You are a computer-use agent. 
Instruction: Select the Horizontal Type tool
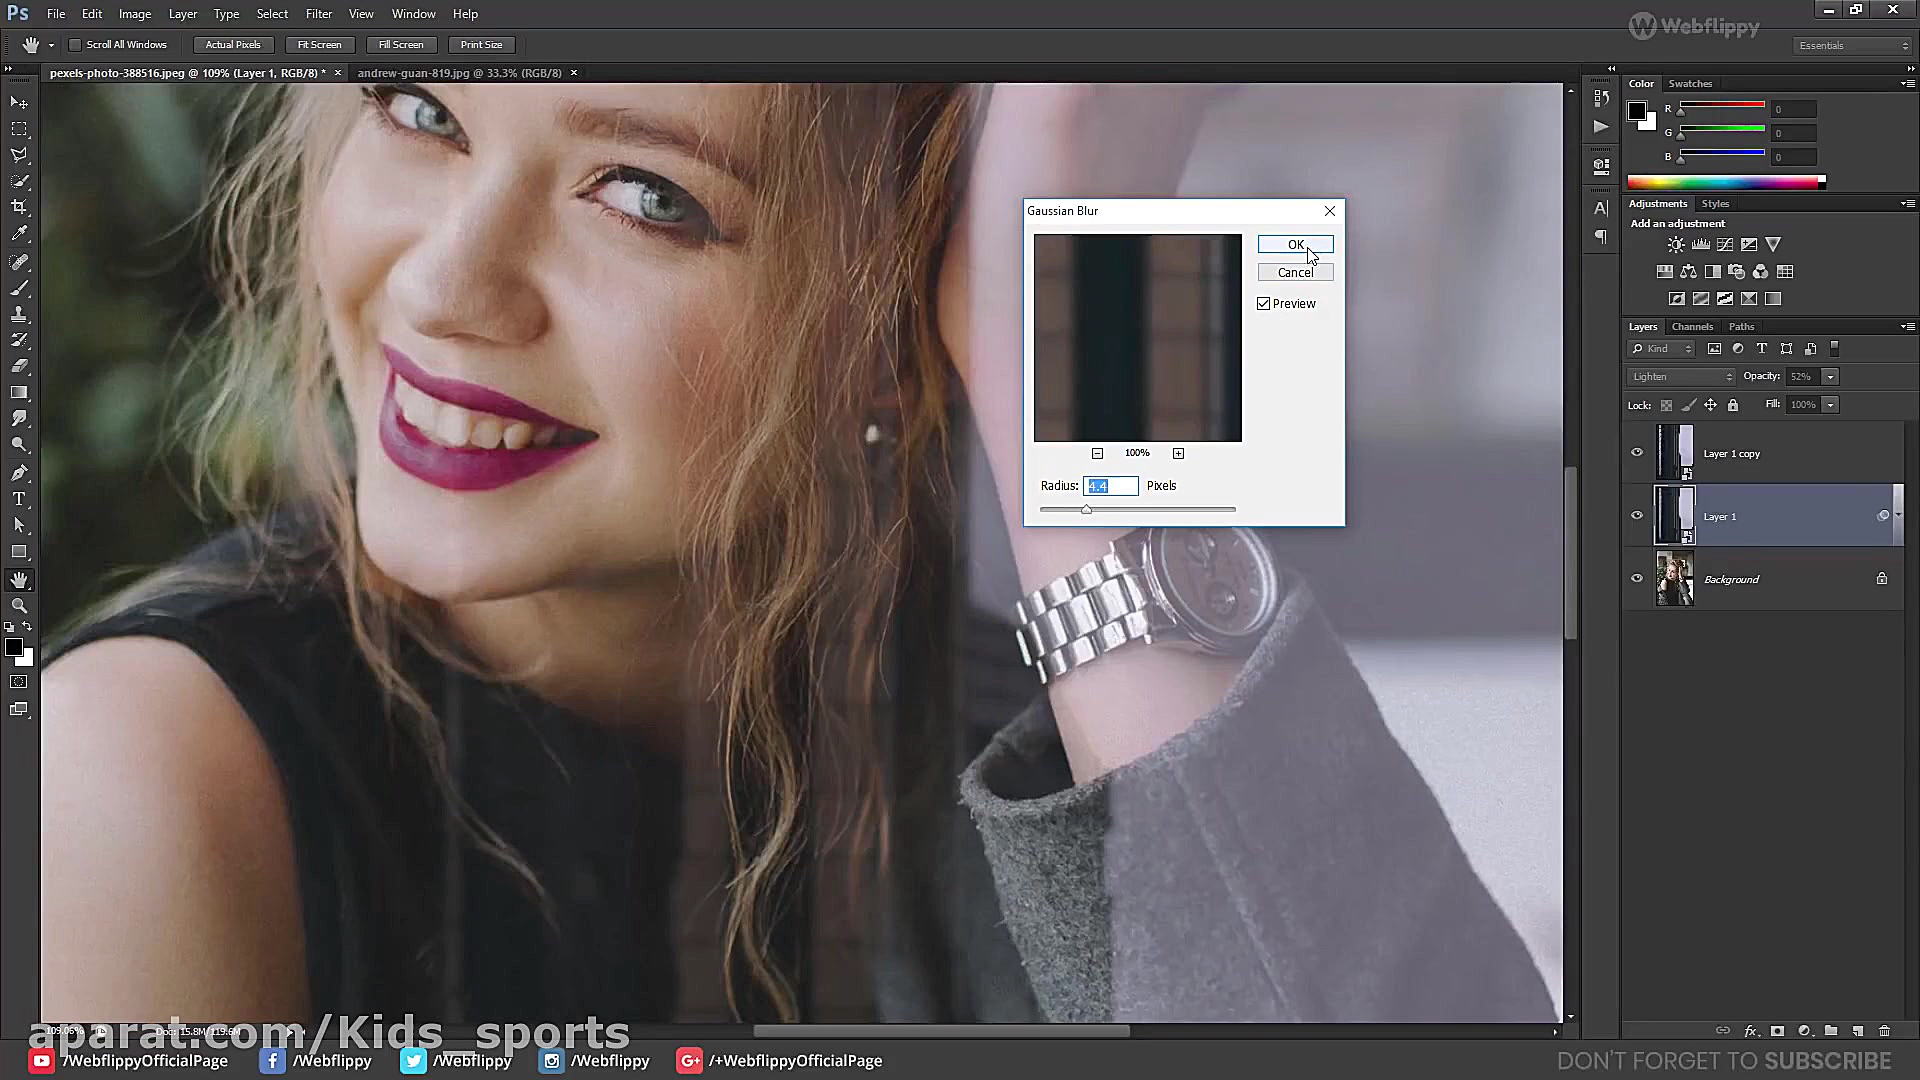pos(19,499)
